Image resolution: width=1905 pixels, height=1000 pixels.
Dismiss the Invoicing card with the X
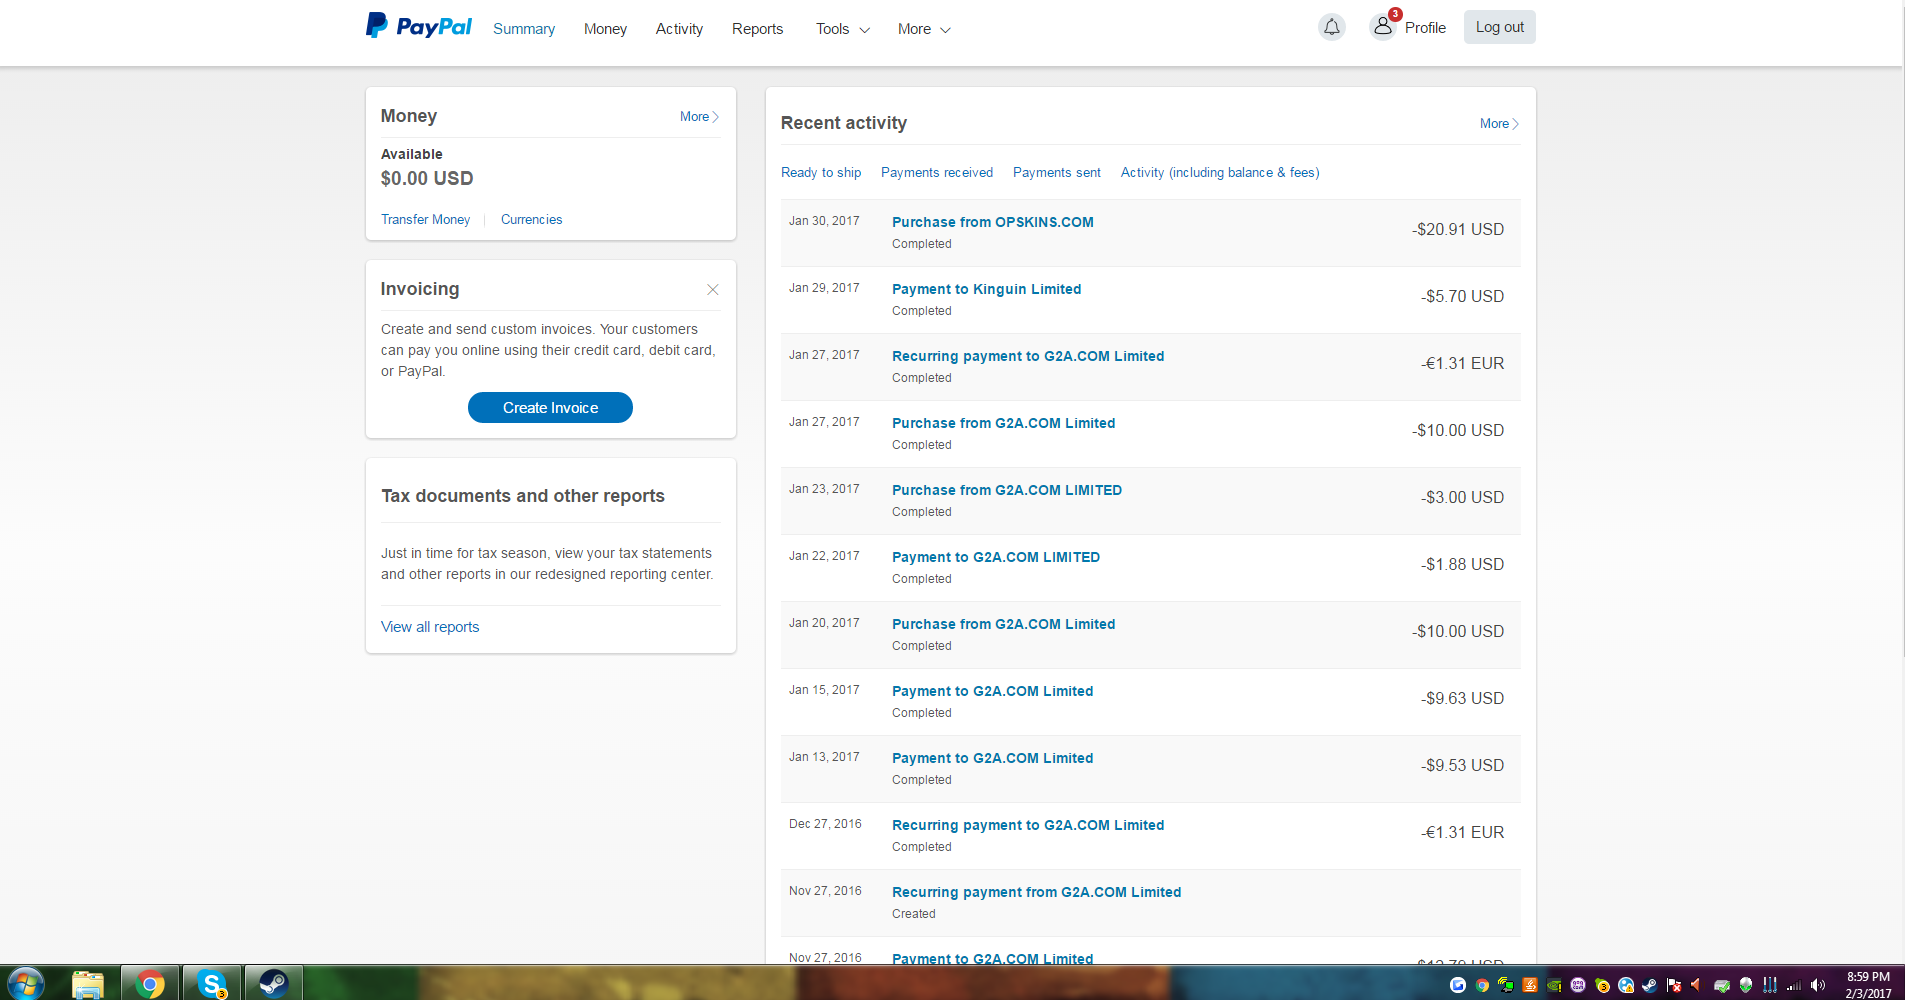click(713, 290)
